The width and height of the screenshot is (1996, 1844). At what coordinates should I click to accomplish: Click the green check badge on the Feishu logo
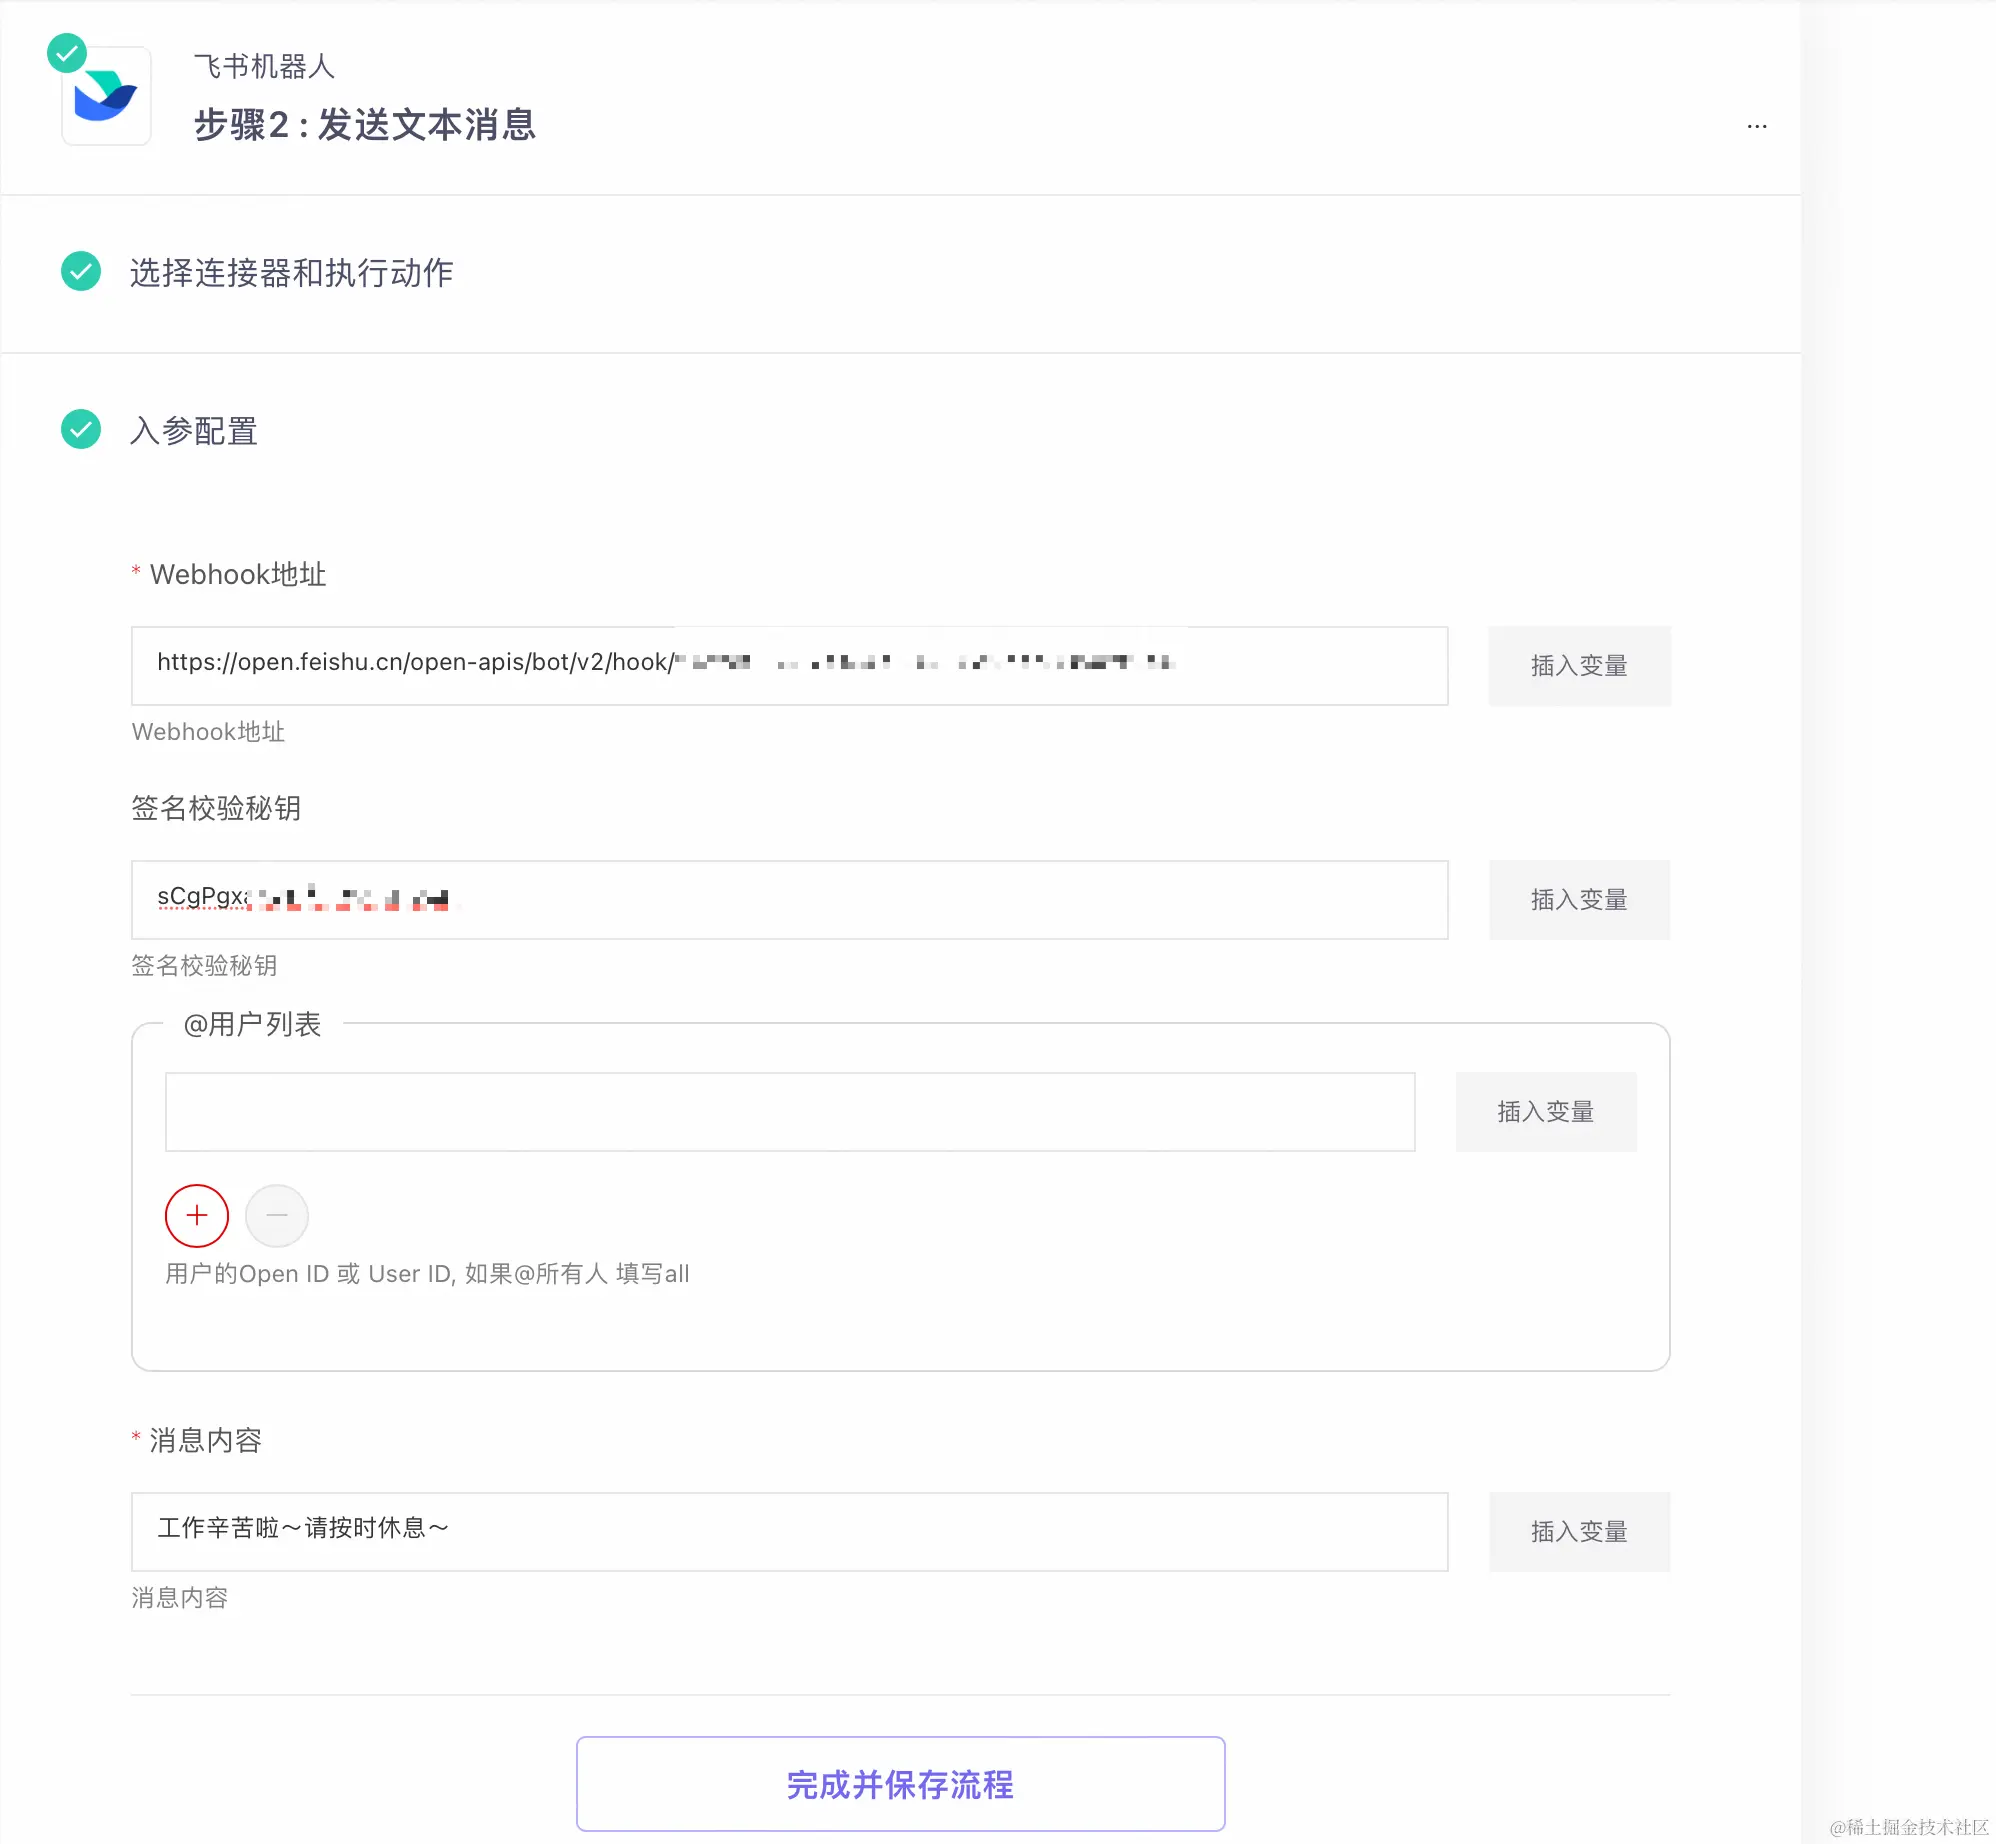point(67,54)
